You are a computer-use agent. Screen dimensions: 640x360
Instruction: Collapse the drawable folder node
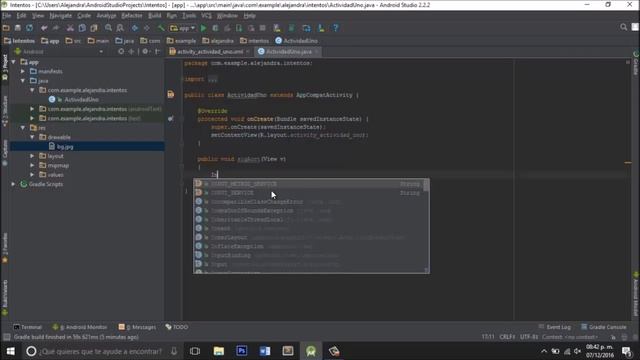(32, 137)
